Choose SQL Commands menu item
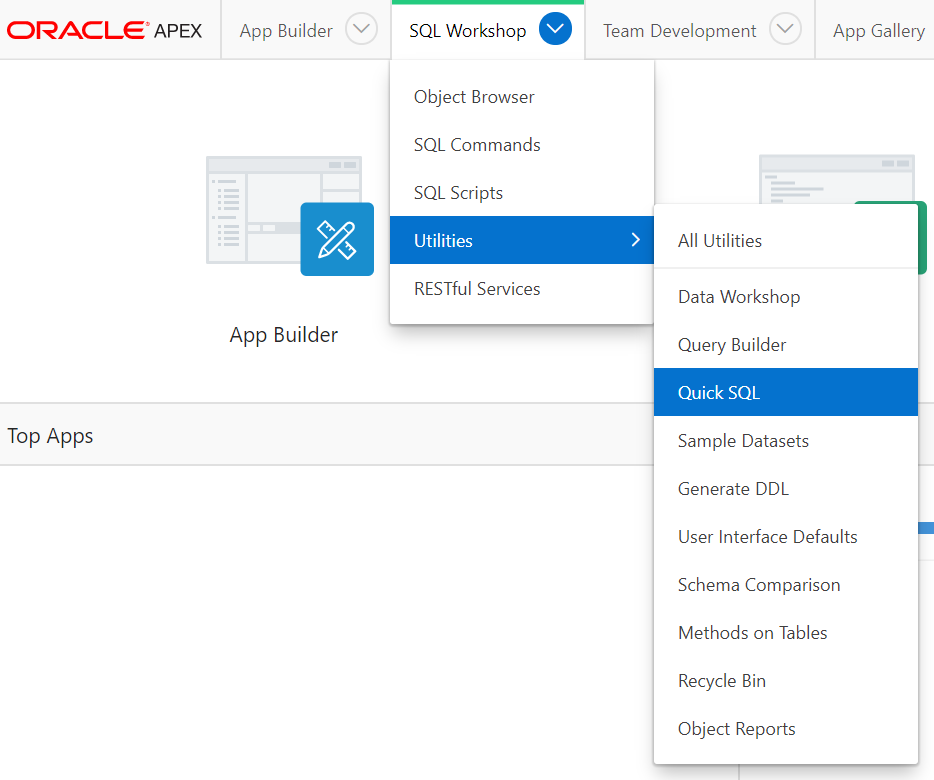The width and height of the screenshot is (934, 780). coord(477,145)
